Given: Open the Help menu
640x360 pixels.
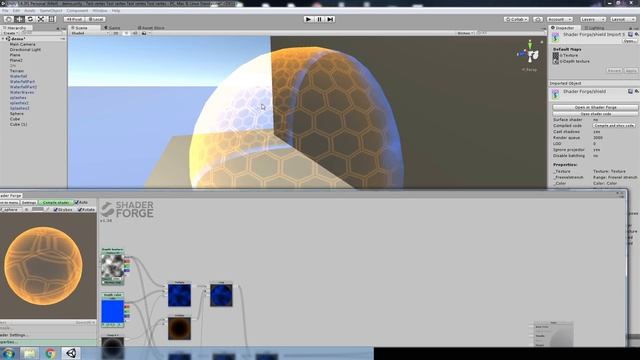Looking at the screenshot, I should [116, 11].
